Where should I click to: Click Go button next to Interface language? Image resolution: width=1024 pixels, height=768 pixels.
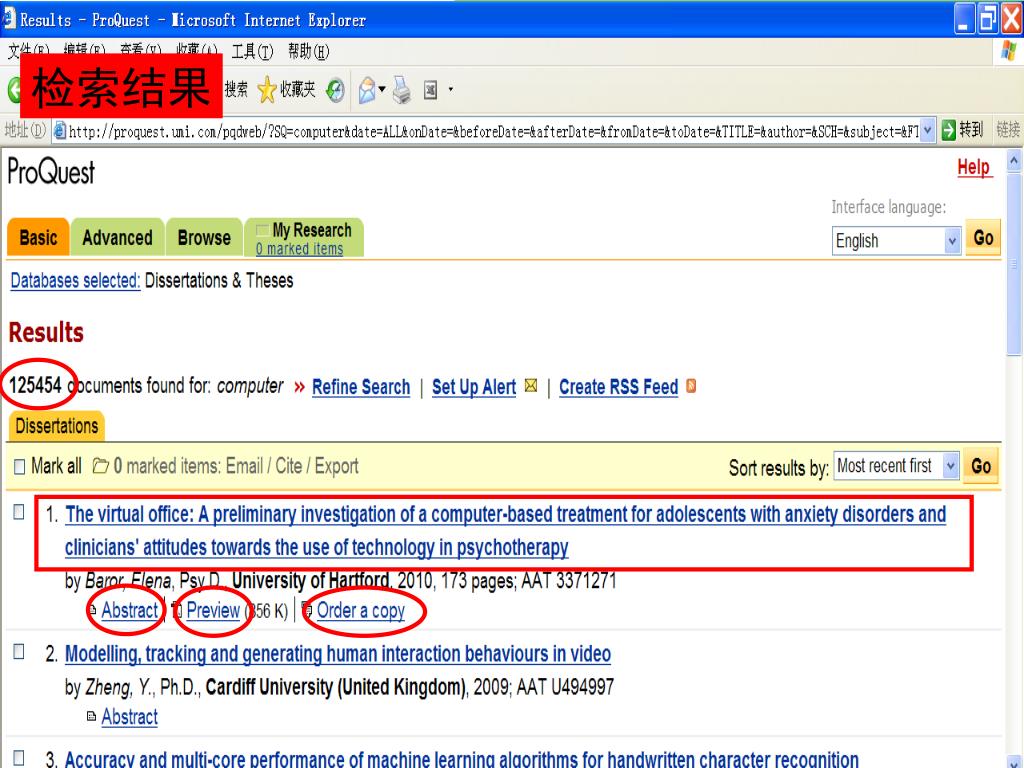(x=983, y=238)
